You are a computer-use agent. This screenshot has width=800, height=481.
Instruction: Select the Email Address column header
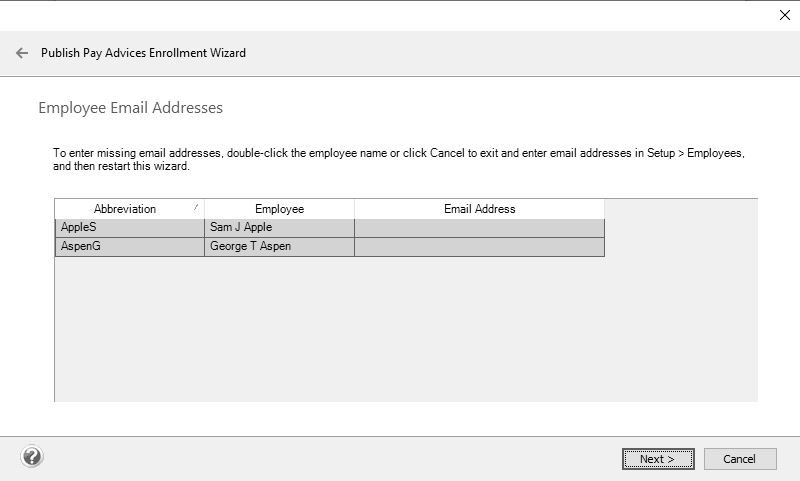point(479,209)
